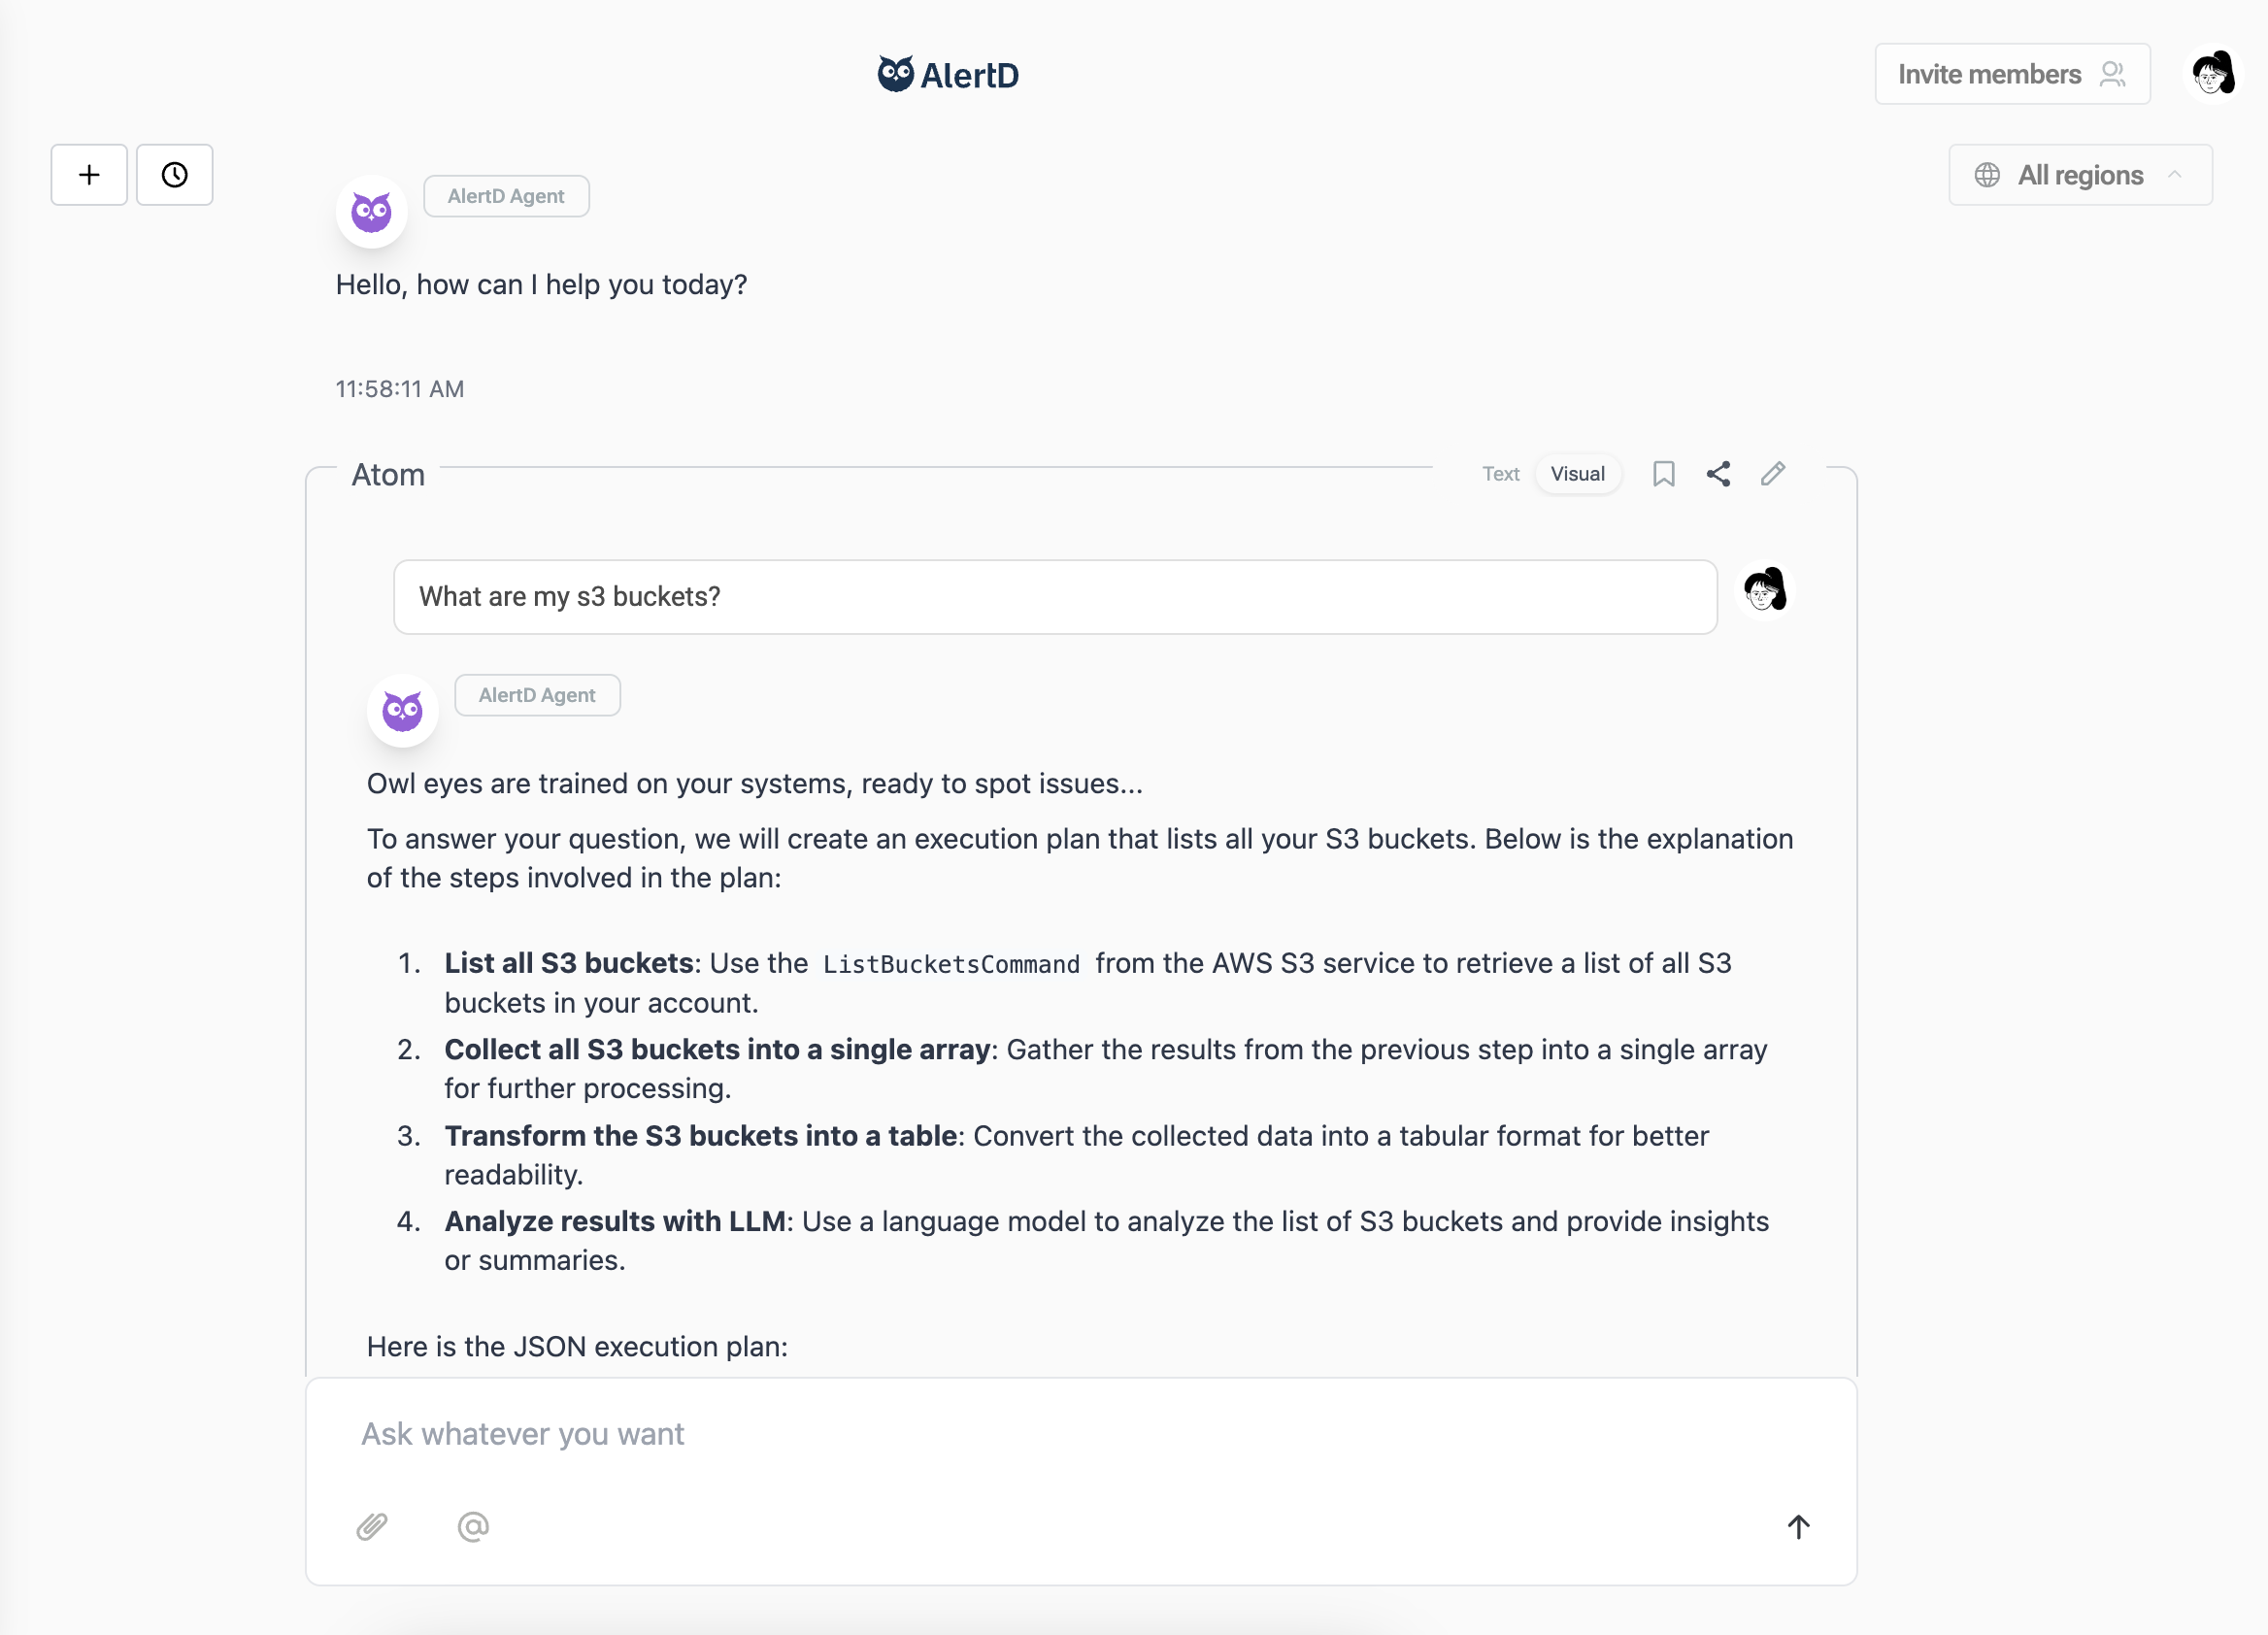2268x1635 pixels.
Task: Open the AlertD Agent owl avatar
Action: coord(402,710)
